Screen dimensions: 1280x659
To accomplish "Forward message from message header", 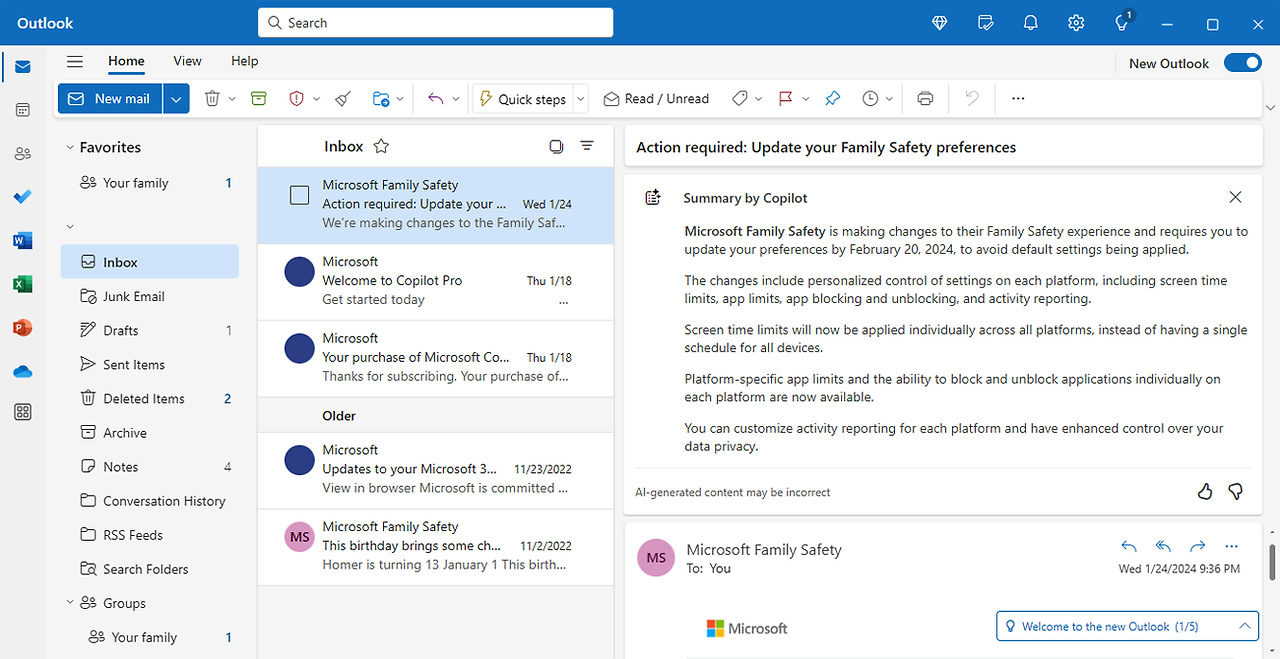I will click(x=1197, y=546).
